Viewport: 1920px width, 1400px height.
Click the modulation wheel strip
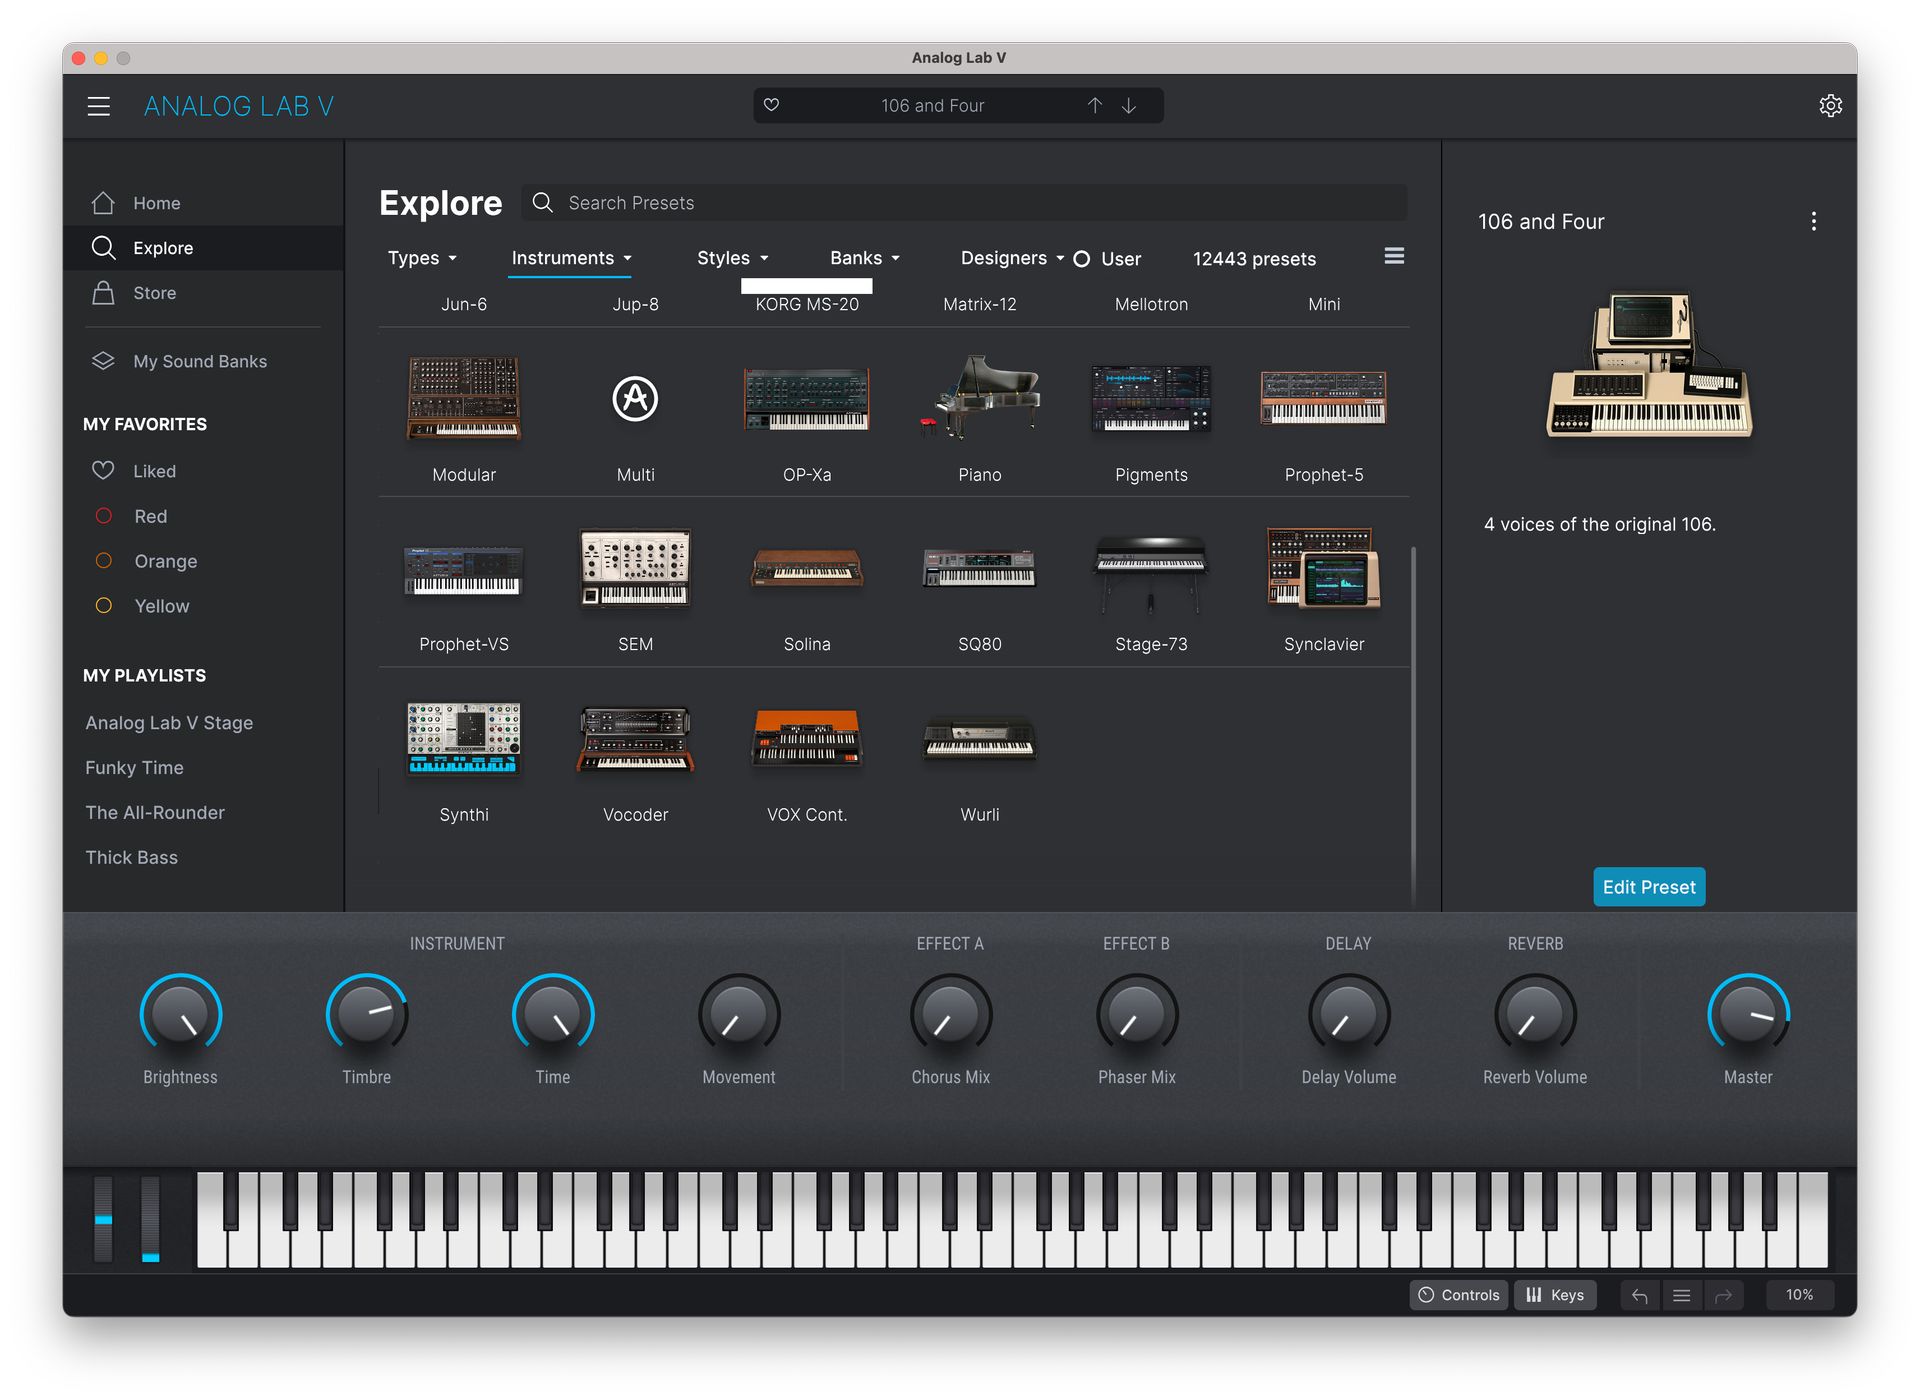[150, 1218]
